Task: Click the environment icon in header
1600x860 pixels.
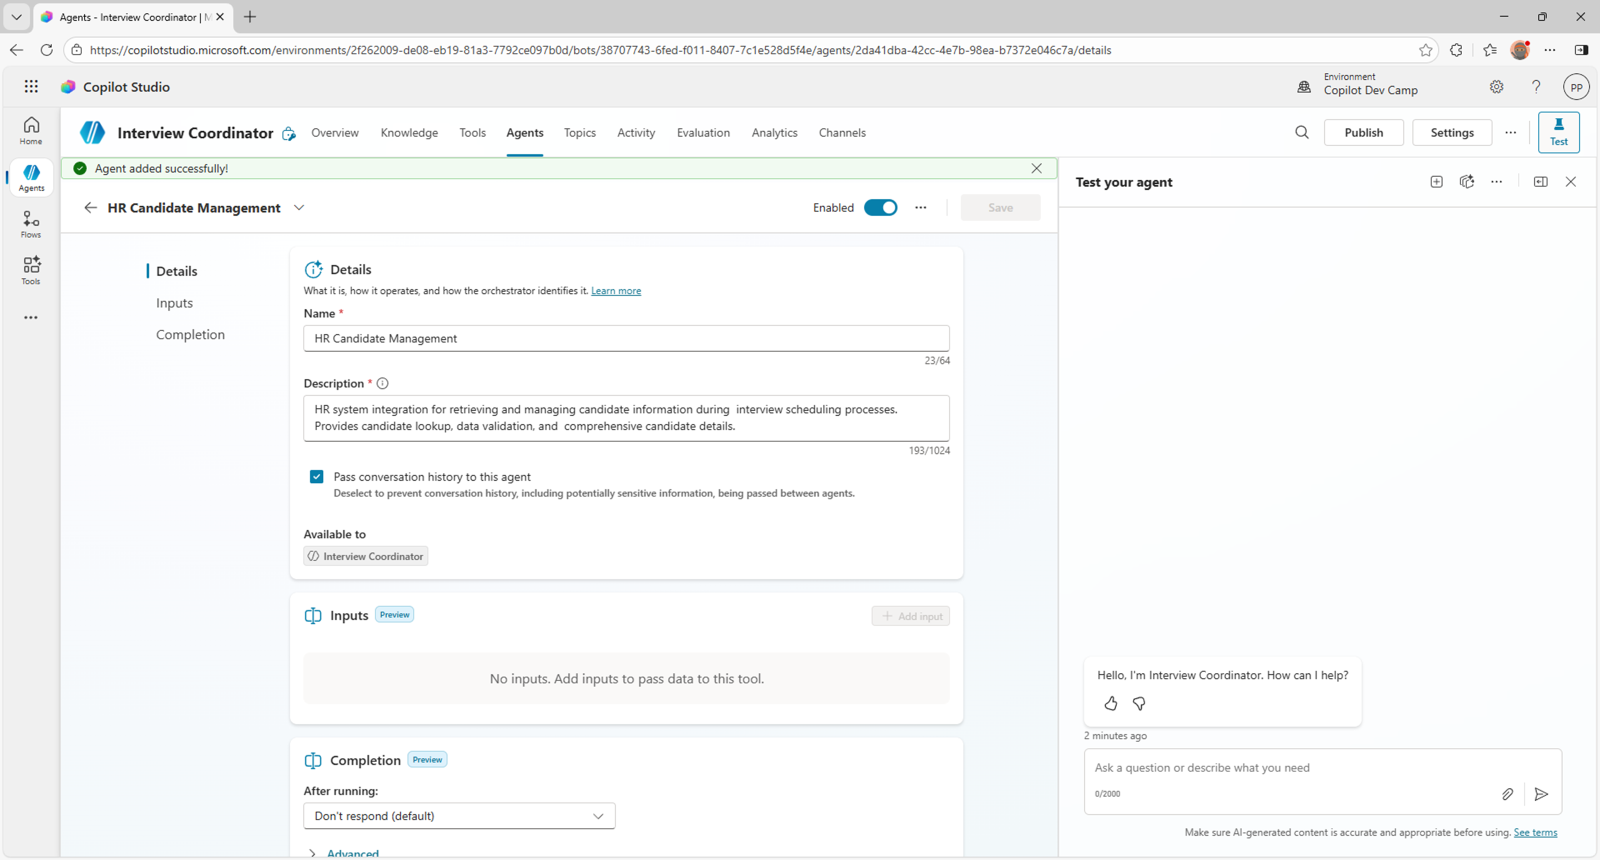Action: tap(1304, 87)
